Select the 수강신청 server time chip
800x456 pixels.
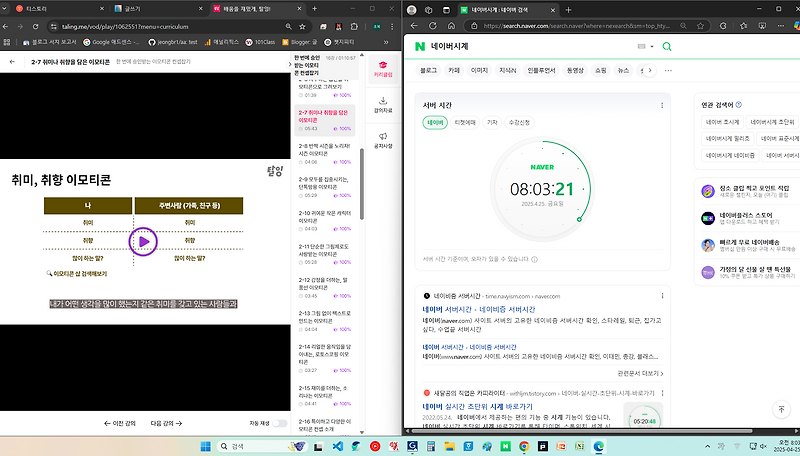[x=519, y=122]
